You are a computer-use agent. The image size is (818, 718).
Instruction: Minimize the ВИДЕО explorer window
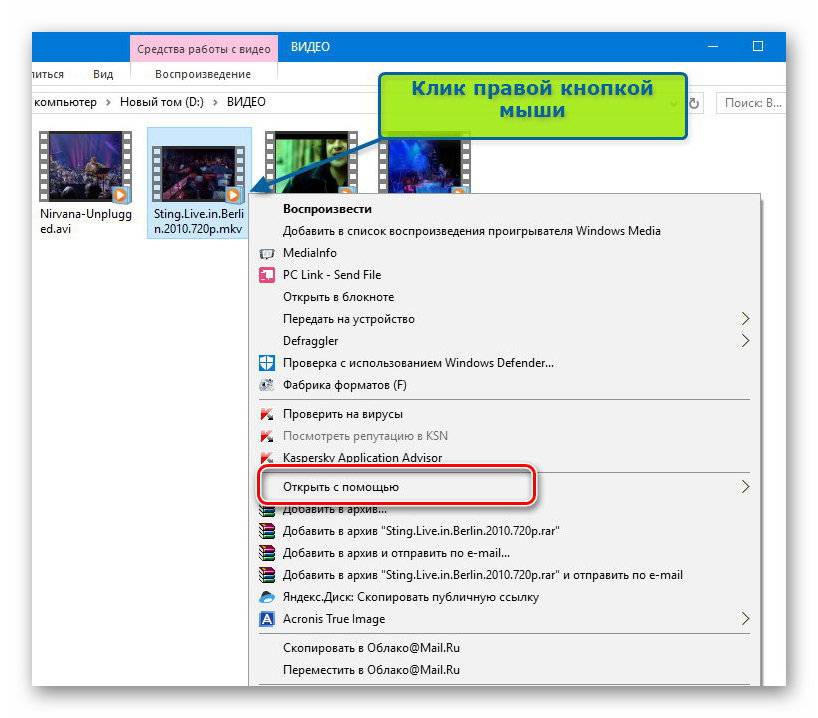713,46
